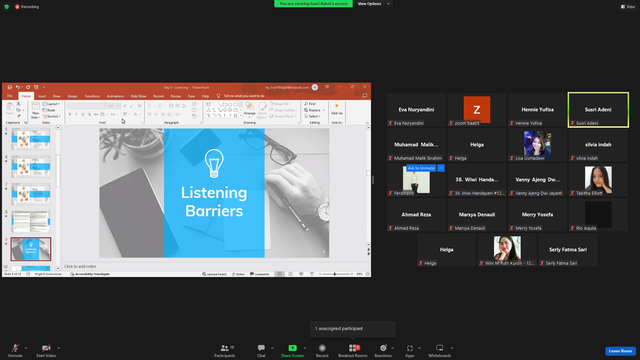
Task: Switch to Slide Sorter view icon
Action: 291,274
